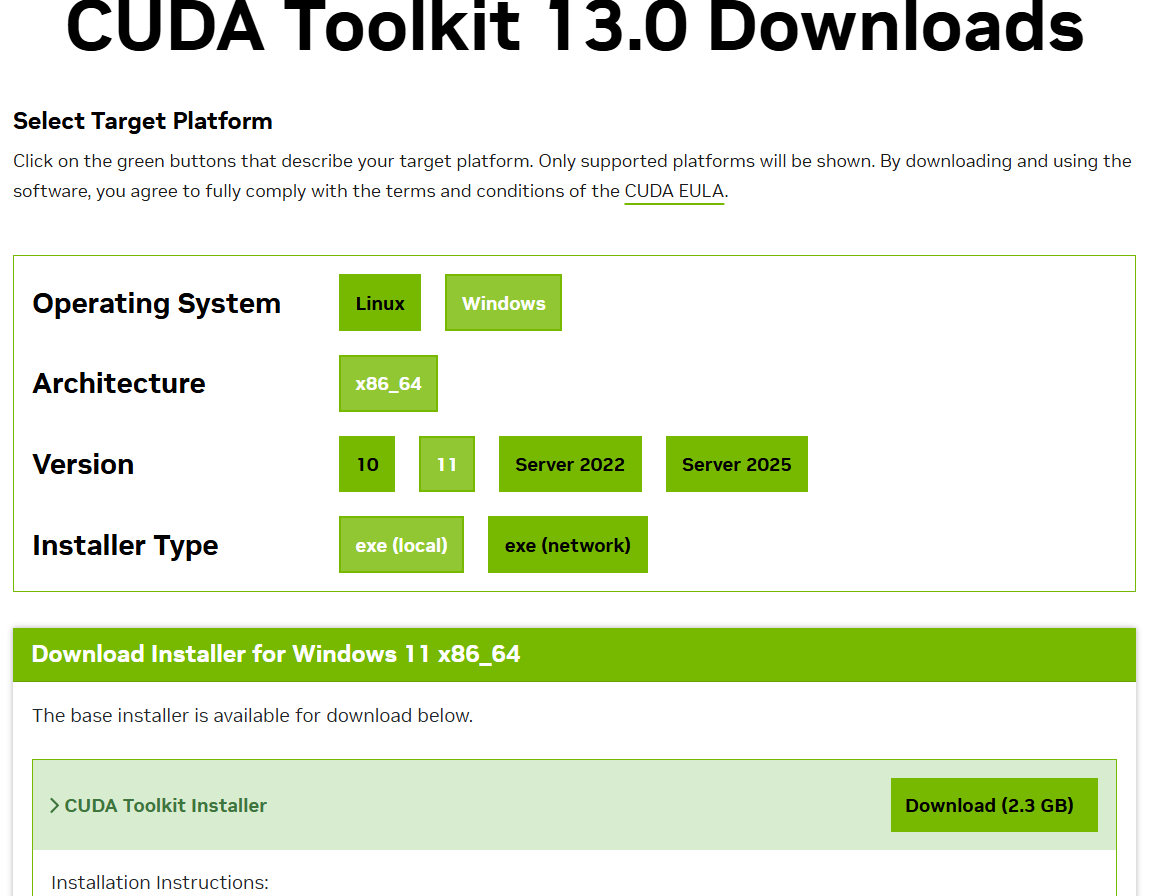Pick Windows version 10

tap(367, 464)
